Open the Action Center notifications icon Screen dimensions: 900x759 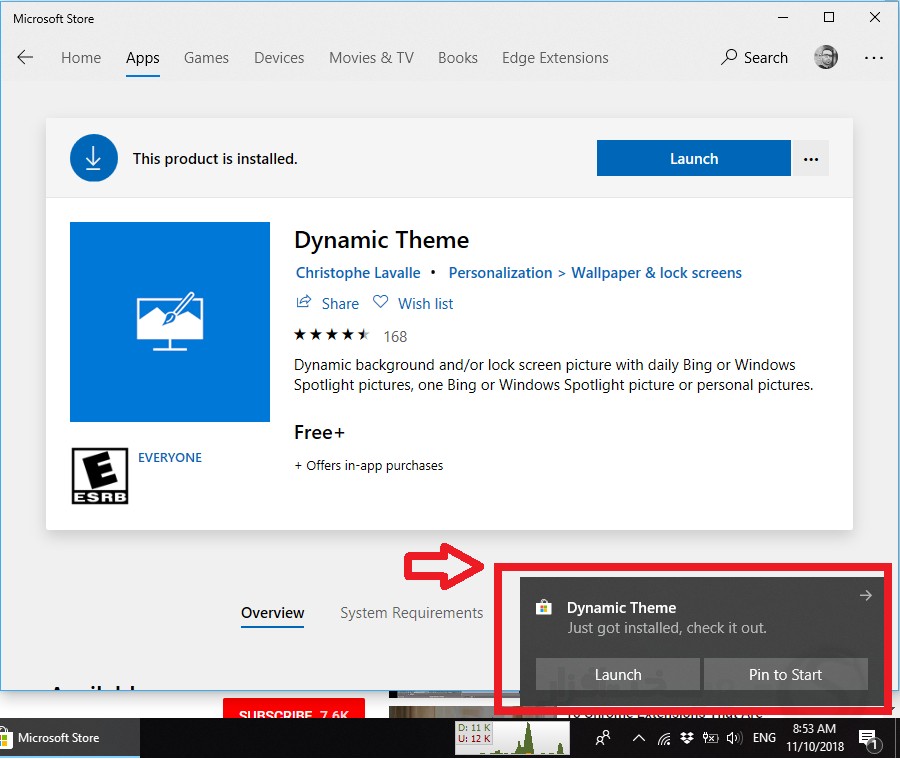click(868, 739)
